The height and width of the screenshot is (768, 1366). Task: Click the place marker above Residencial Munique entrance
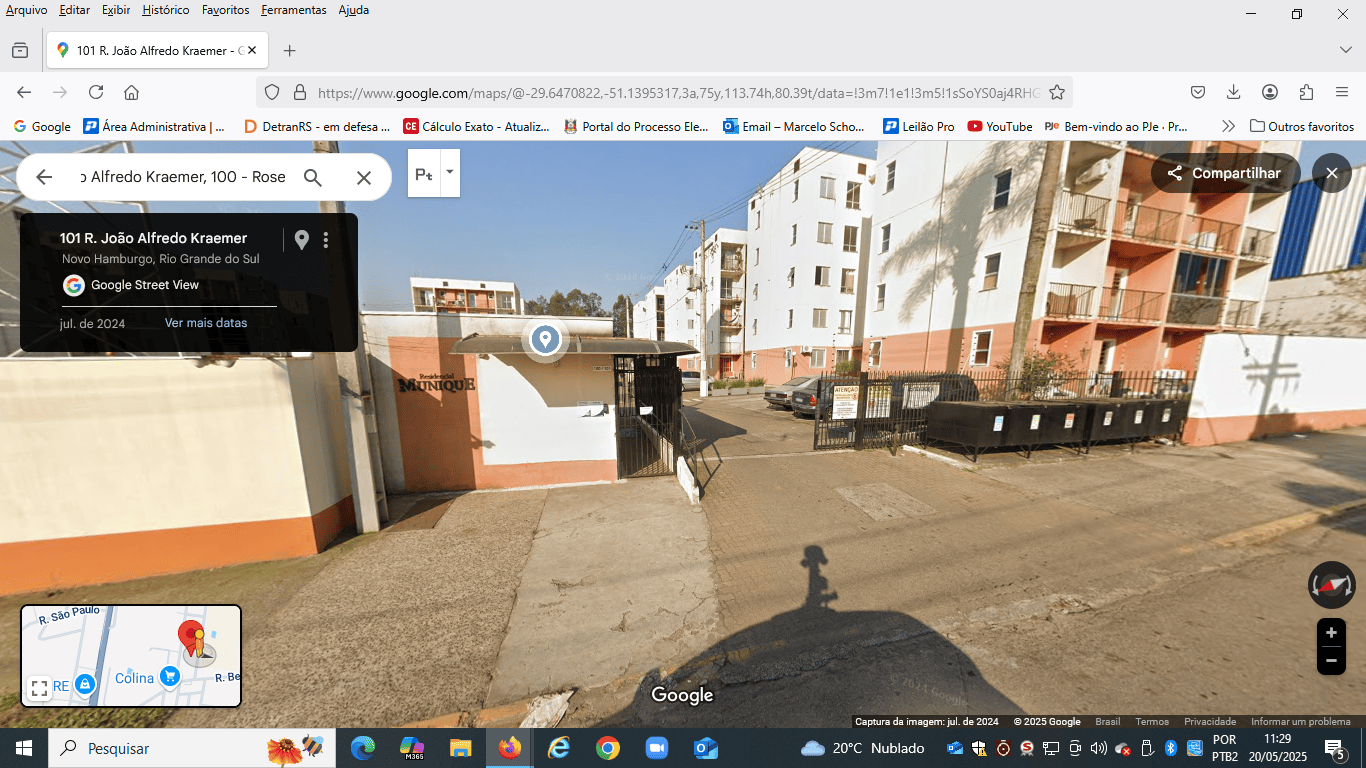pyautogui.click(x=545, y=339)
